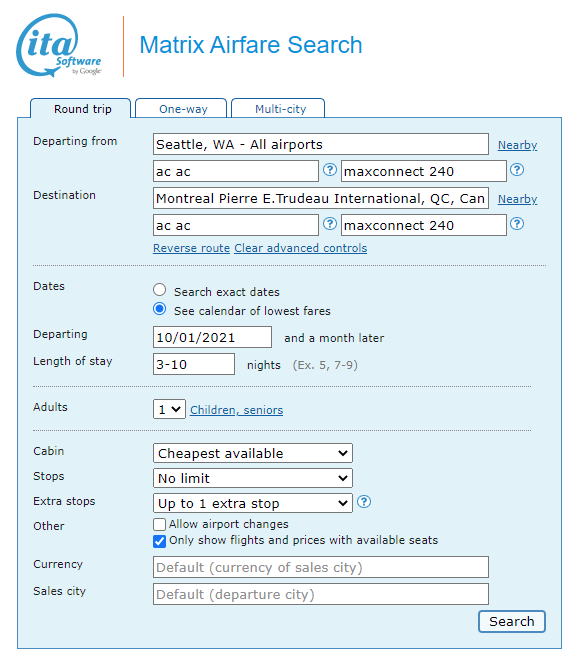Image resolution: width=572 pixels, height=668 pixels.
Task: Select Search exact dates option
Action: (x=160, y=290)
